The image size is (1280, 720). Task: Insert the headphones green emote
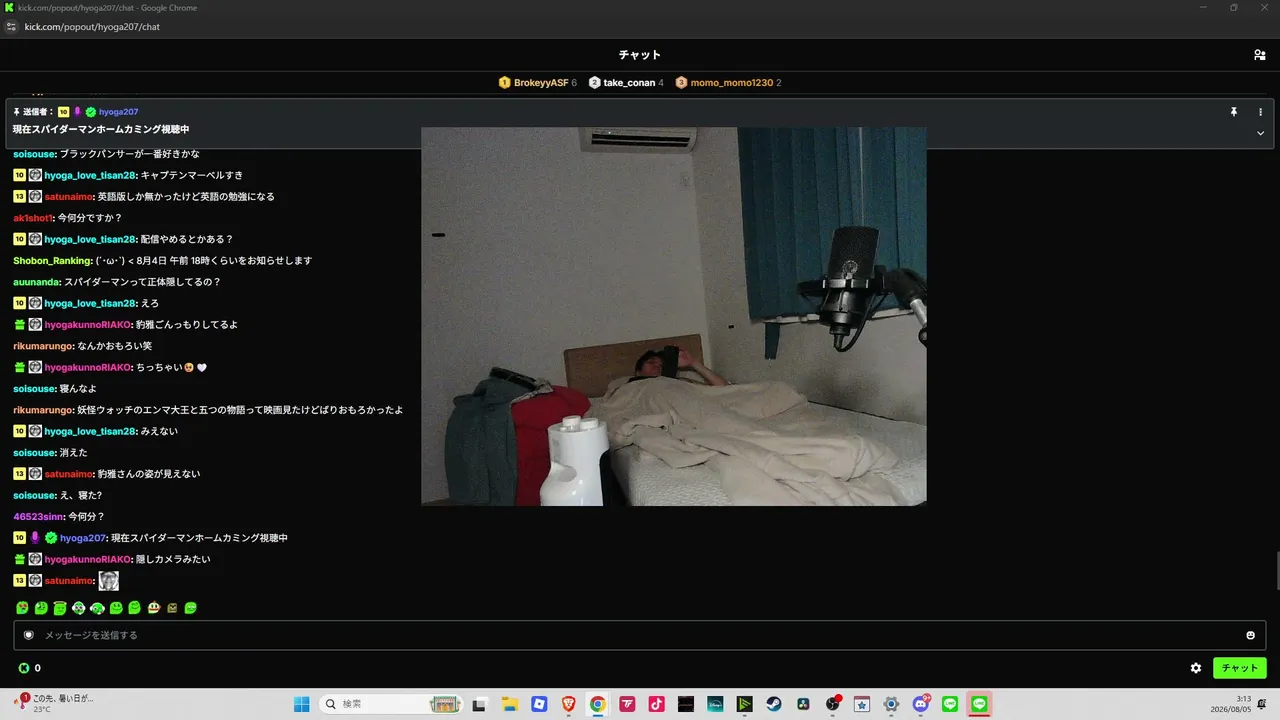(x=97, y=608)
